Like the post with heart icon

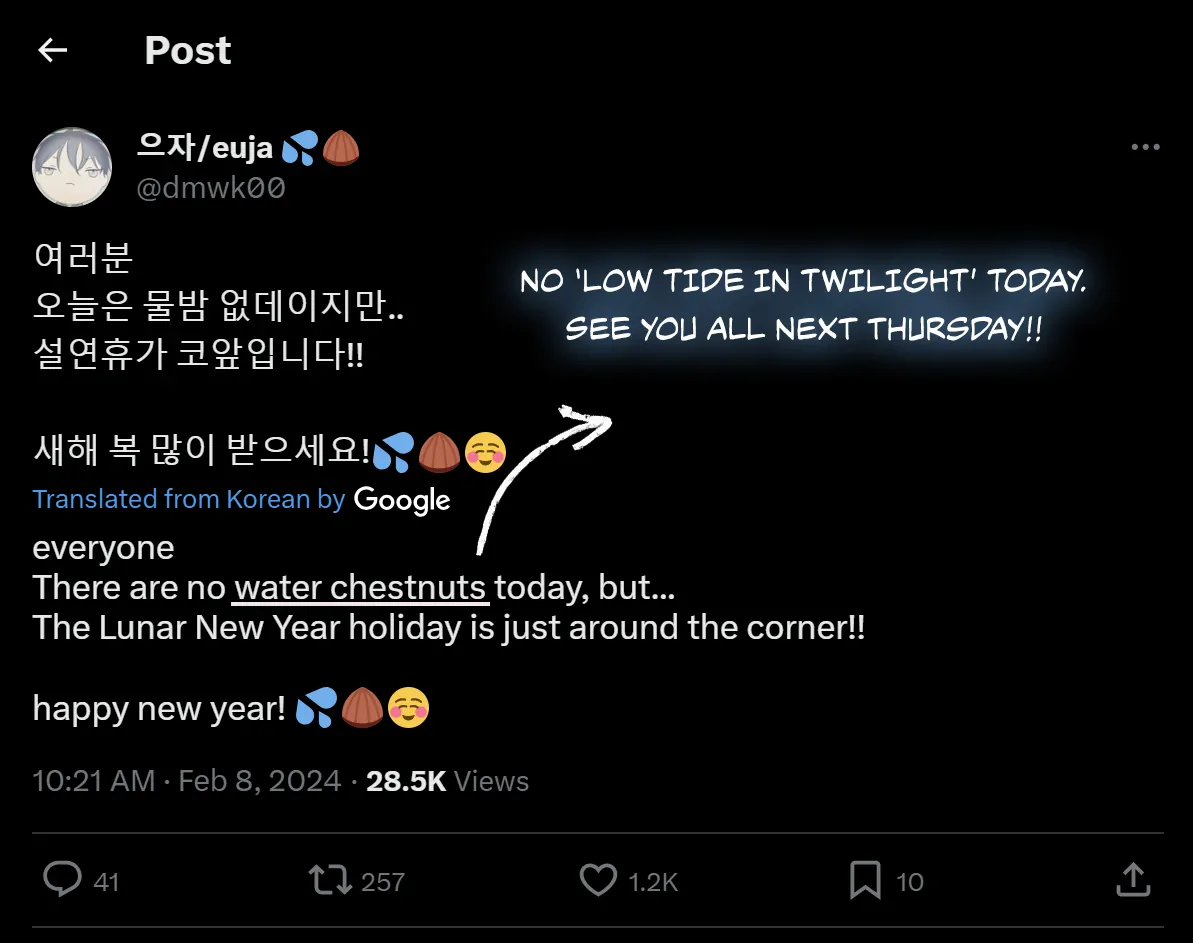(598, 881)
